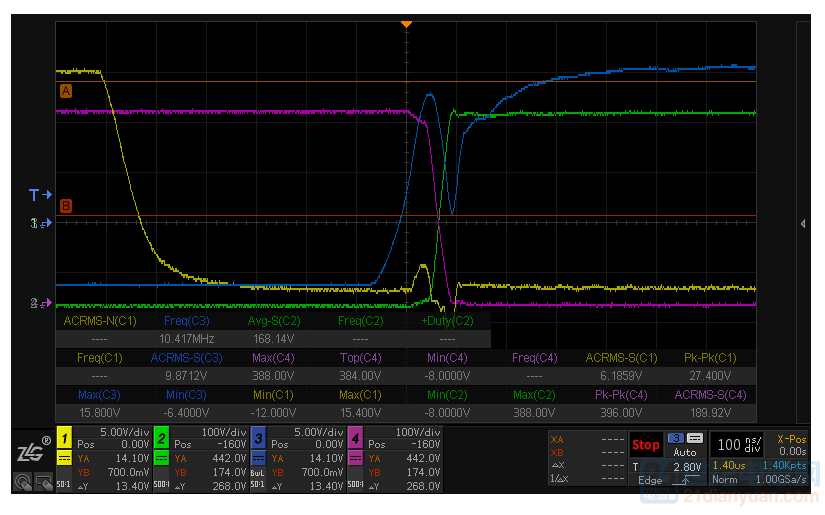Select channel 1 Pos 0.00V field
The image size is (825, 515).
[x=113, y=445]
